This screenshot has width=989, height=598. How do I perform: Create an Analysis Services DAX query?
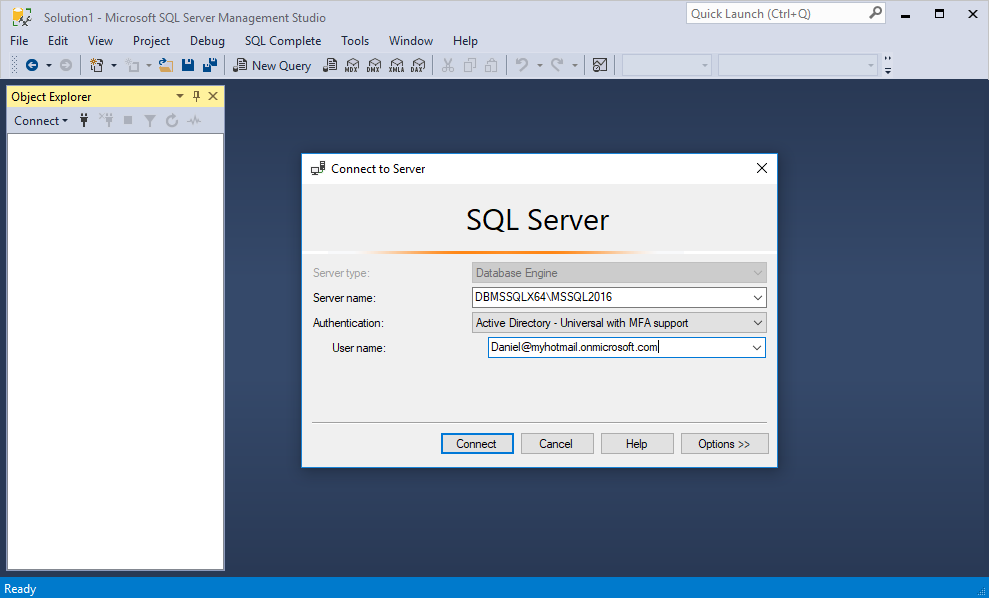coord(418,65)
